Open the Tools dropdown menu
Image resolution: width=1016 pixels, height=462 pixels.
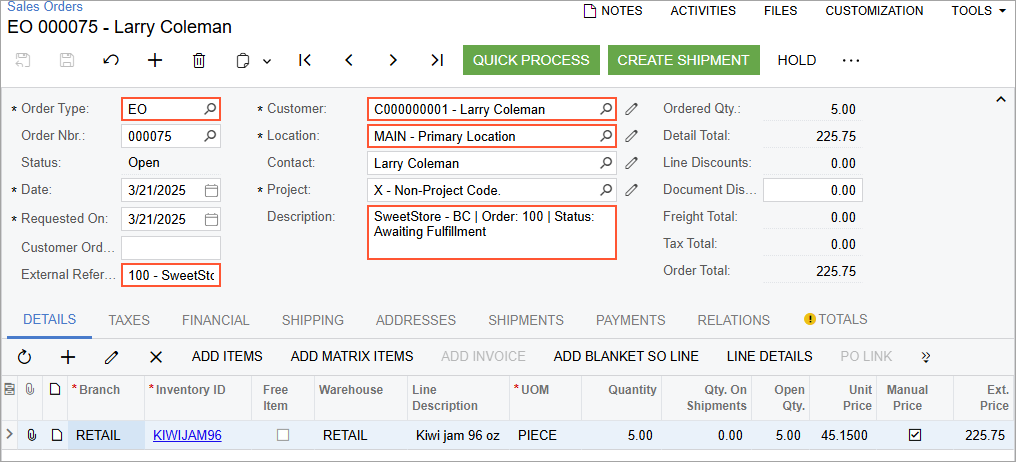point(979,11)
